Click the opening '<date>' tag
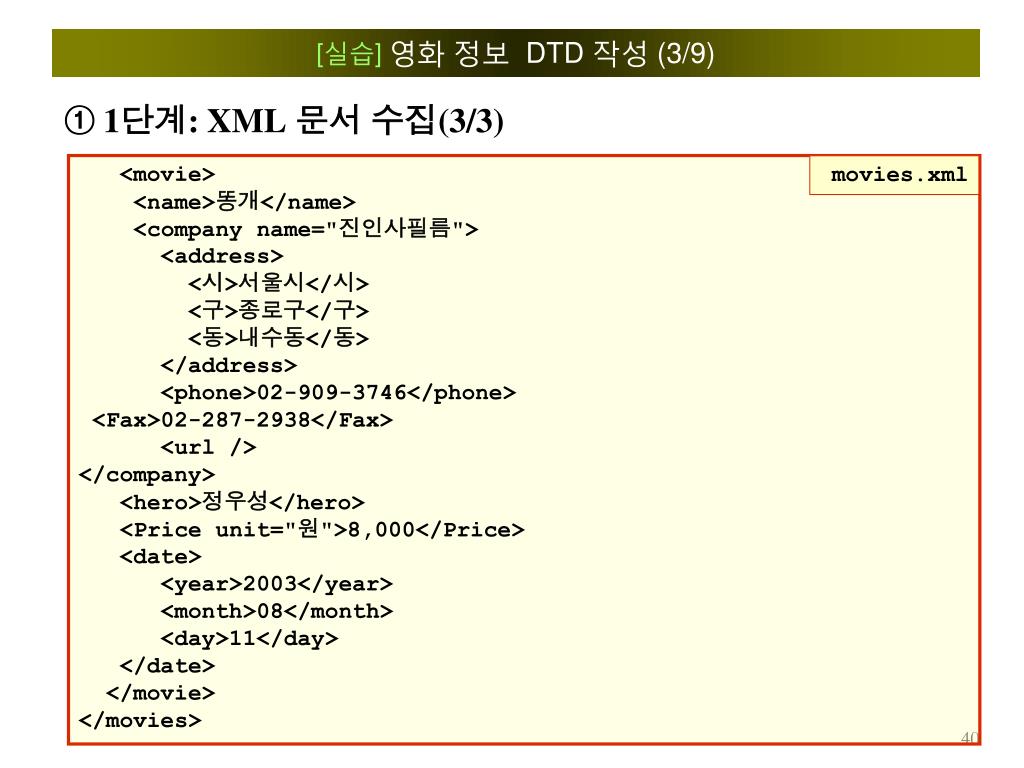The height and width of the screenshot is (768, 1024). pyautogui.click(x=161, y=556)
